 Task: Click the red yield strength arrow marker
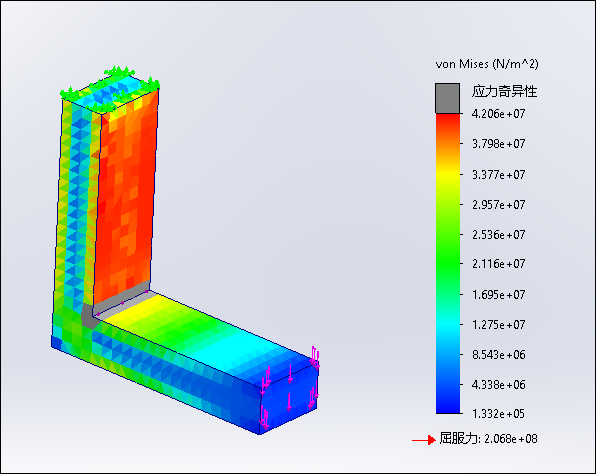pos(424,440)
